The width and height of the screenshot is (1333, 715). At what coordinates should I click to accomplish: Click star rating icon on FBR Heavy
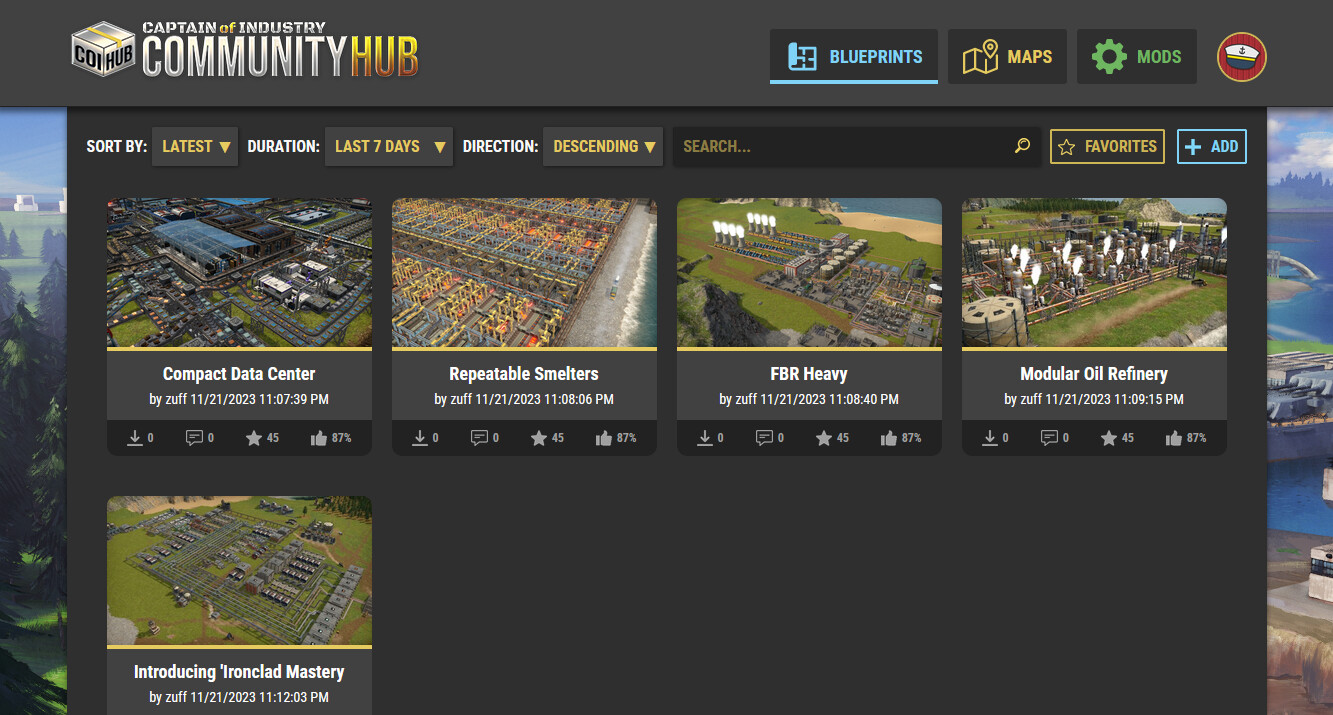point(824,438)
